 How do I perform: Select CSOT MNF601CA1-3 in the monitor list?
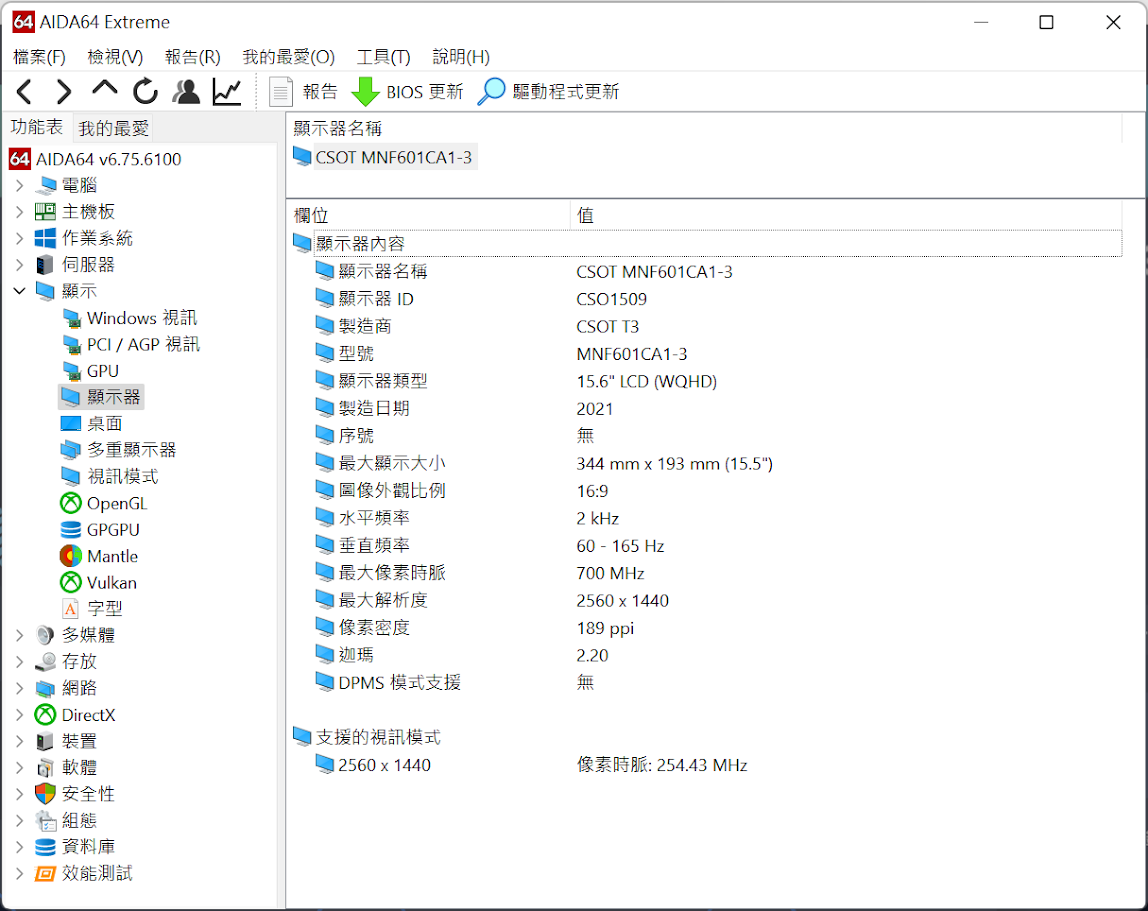pyautogui.click(x=385, y=157)
